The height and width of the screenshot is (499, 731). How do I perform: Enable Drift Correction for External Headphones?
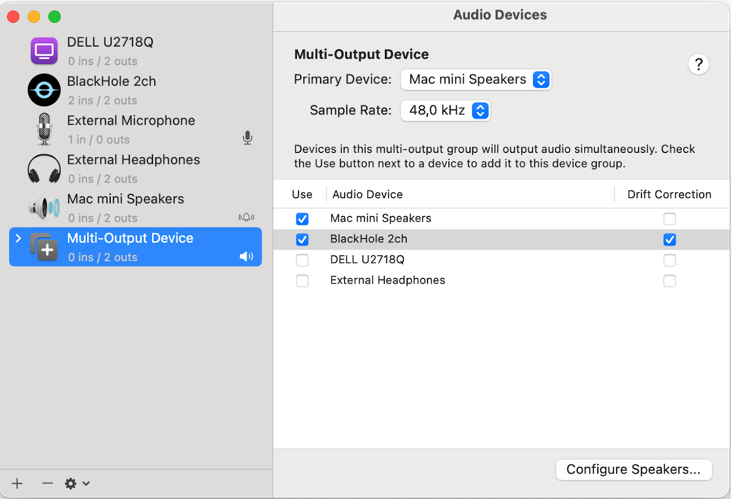point(669,281)
